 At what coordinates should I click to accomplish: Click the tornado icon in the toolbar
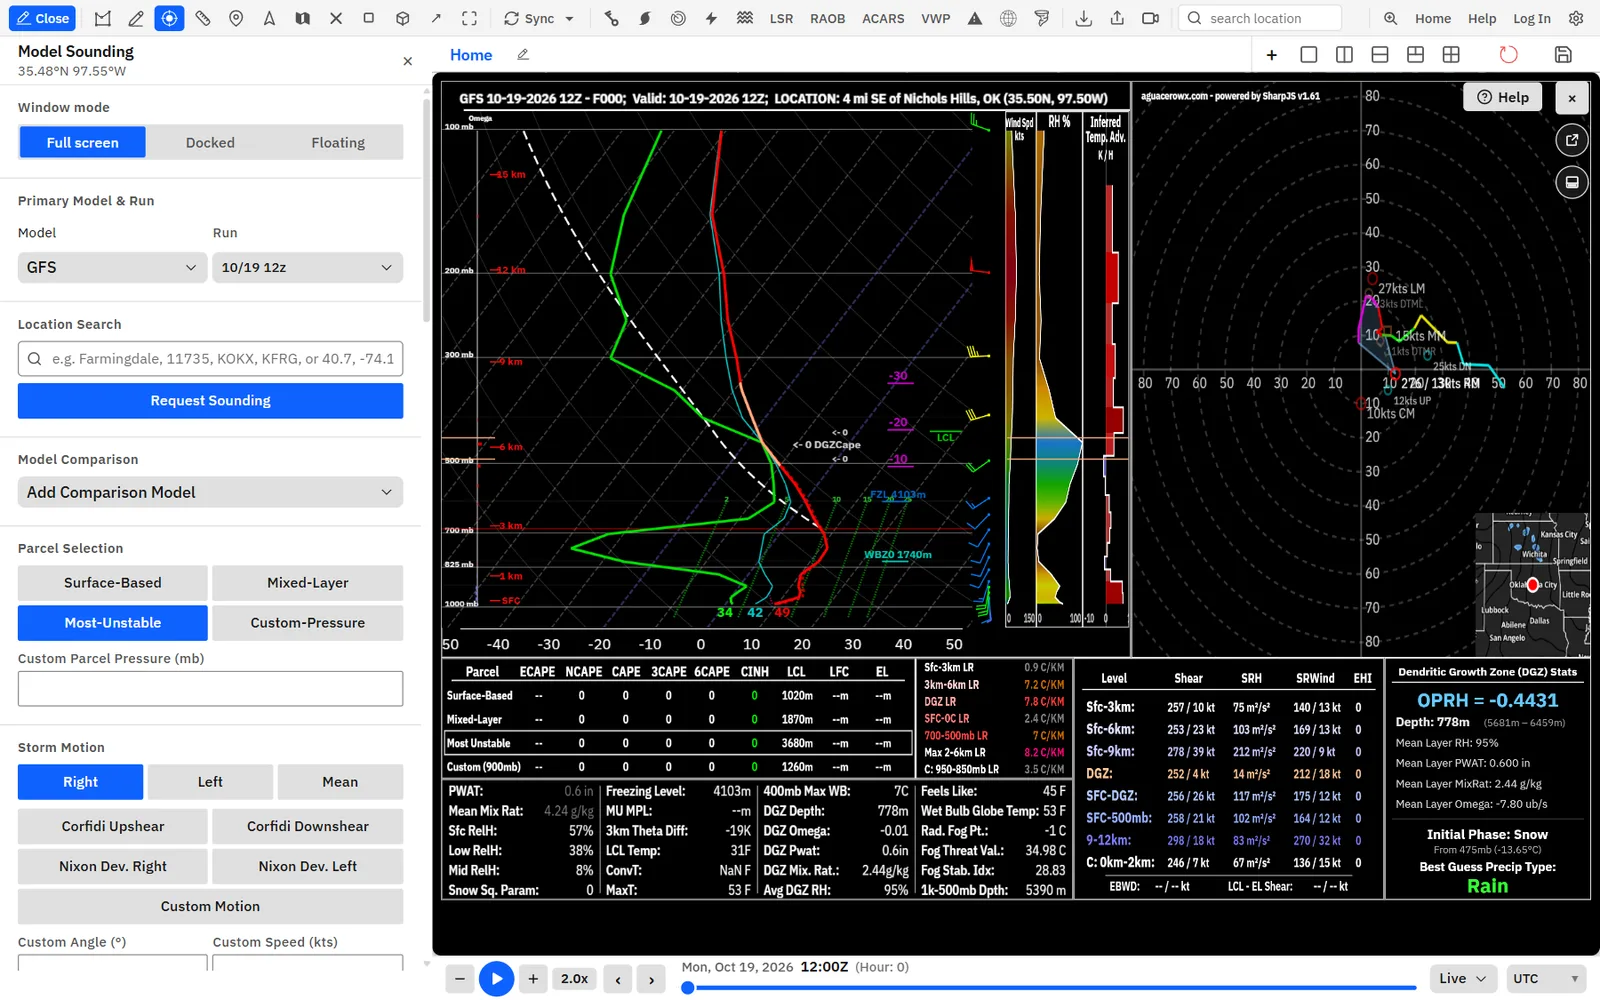click(1042, 18)
